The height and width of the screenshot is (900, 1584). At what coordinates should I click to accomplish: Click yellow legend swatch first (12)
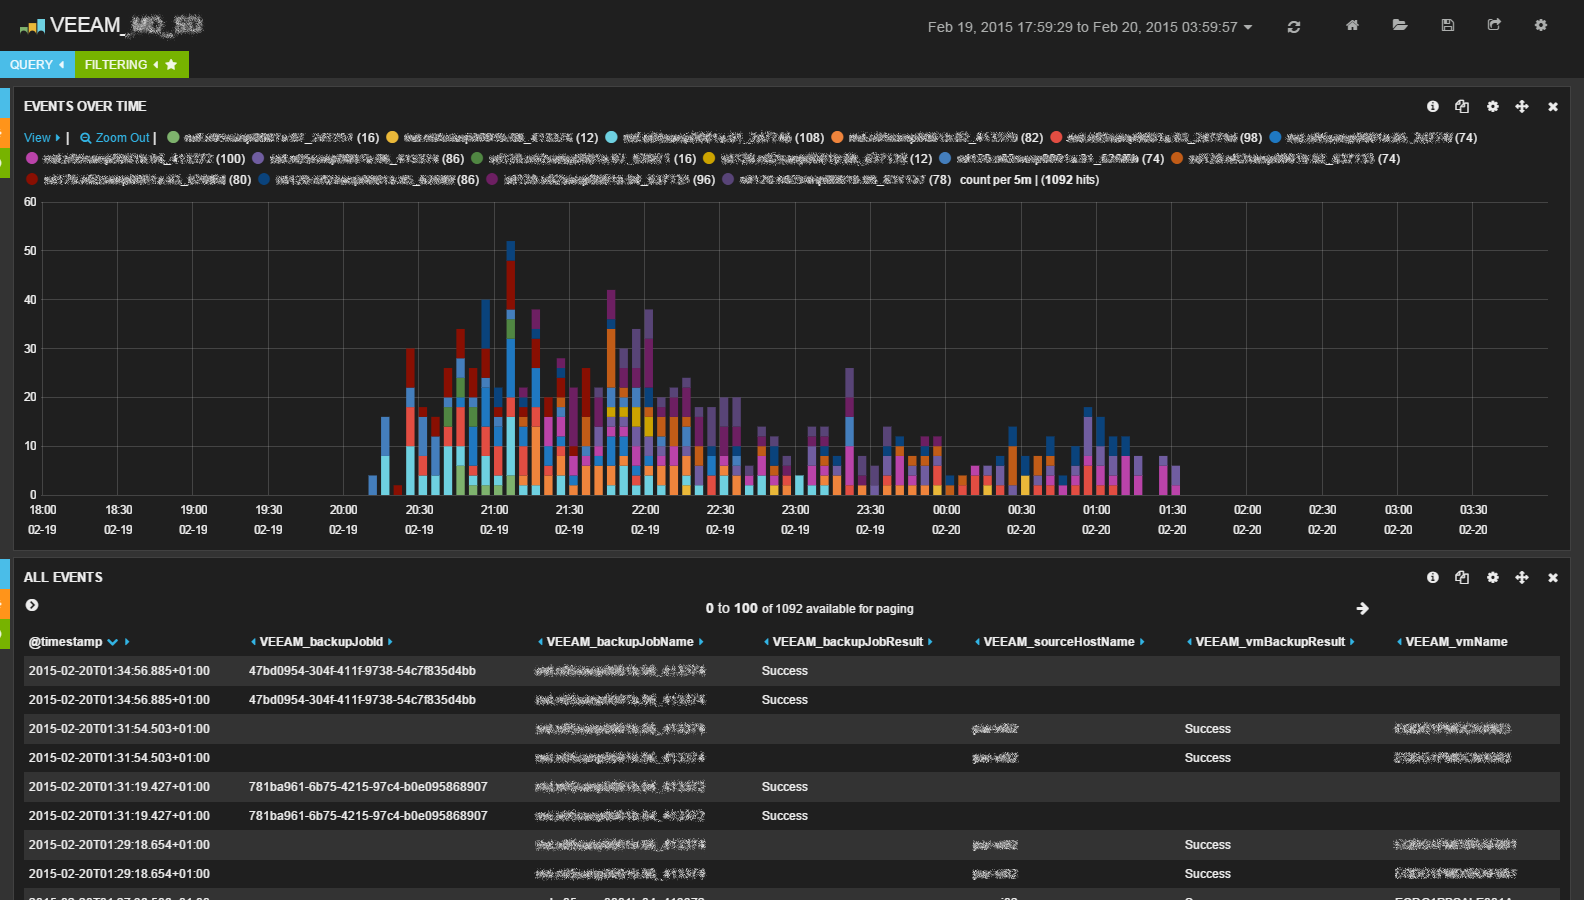pos(392,137)
